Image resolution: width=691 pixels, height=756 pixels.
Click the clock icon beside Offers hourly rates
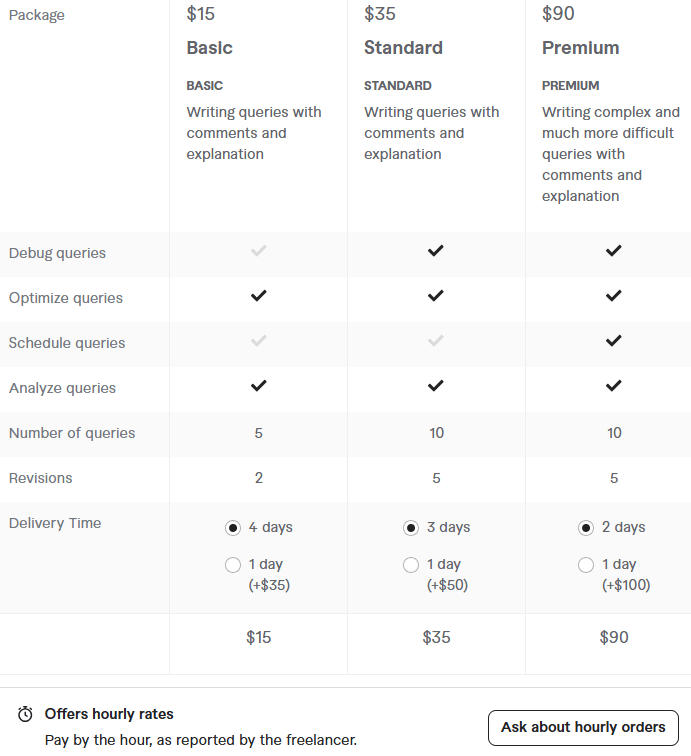click(x=25, y=714)
